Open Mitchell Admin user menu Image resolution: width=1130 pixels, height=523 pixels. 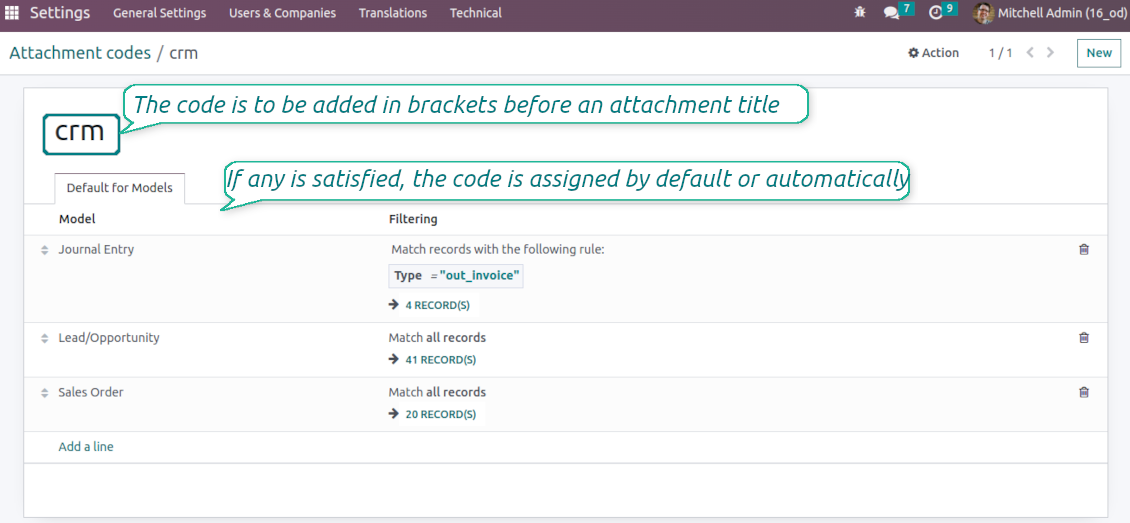tap(1051, 13)
